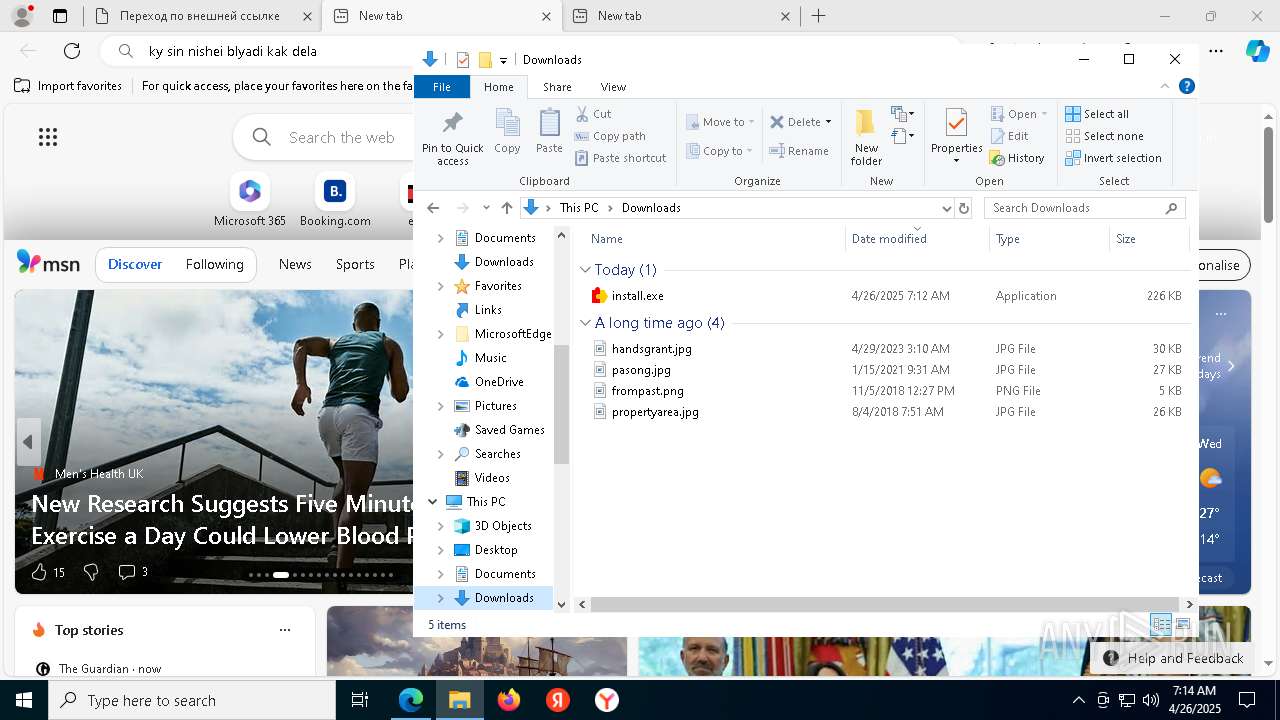1280x720 pixels.
Task: Open Yandex app from taskbar
Action: pyautogui.click(x=558, y=700)
